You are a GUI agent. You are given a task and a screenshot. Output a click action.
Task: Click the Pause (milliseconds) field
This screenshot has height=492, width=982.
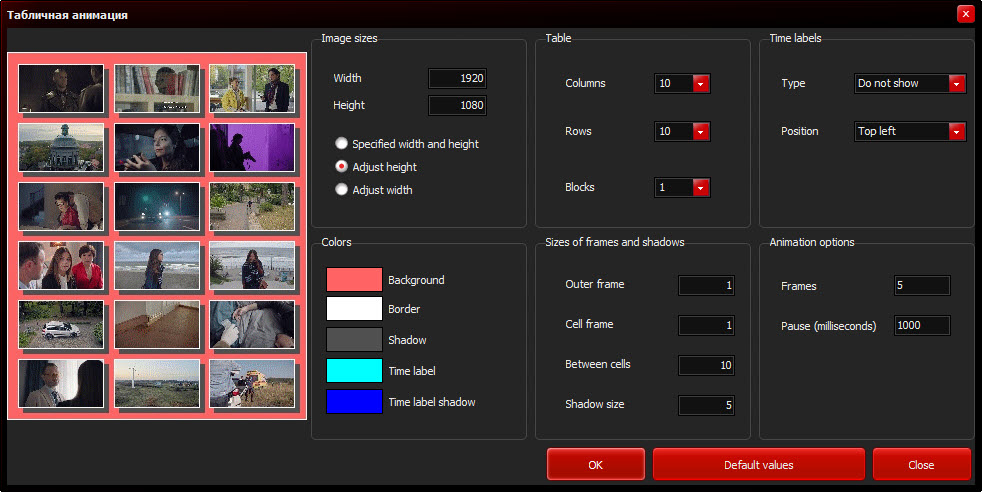[x=922, y=325]
